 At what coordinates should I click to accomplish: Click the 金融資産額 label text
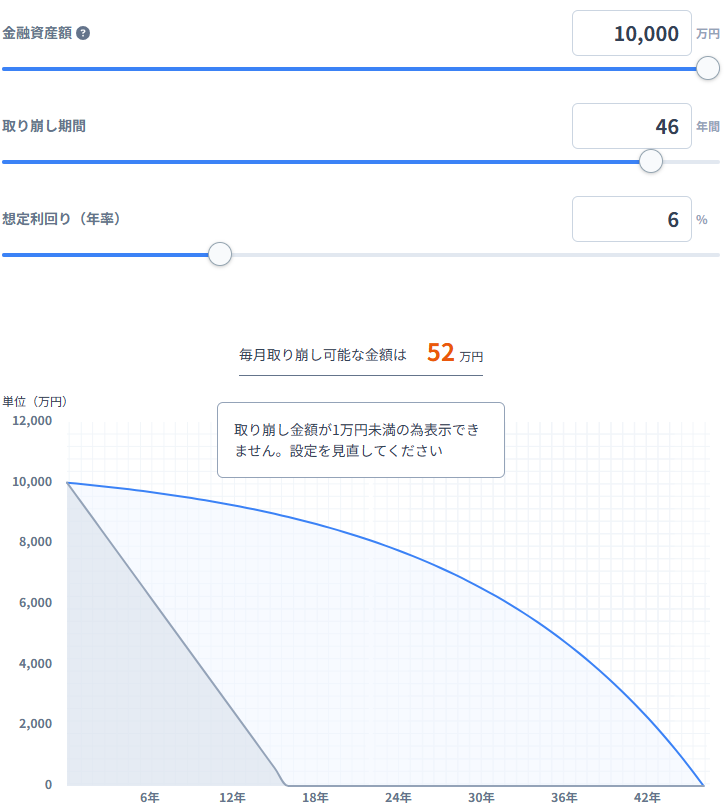coord(37,33)
